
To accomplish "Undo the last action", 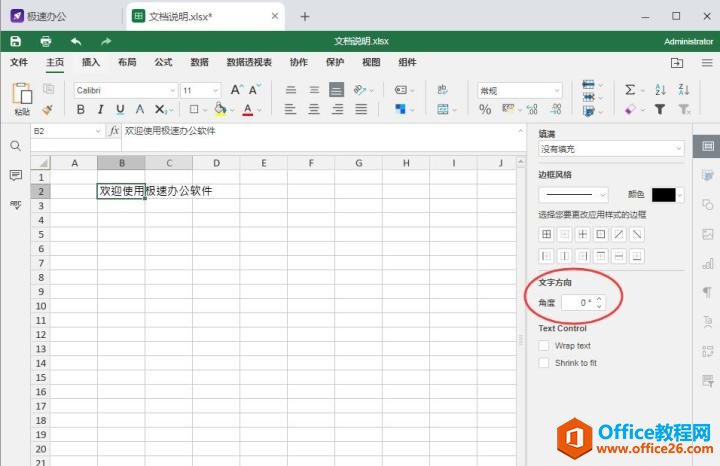I will pyautogui.click(x=76, y=41).
